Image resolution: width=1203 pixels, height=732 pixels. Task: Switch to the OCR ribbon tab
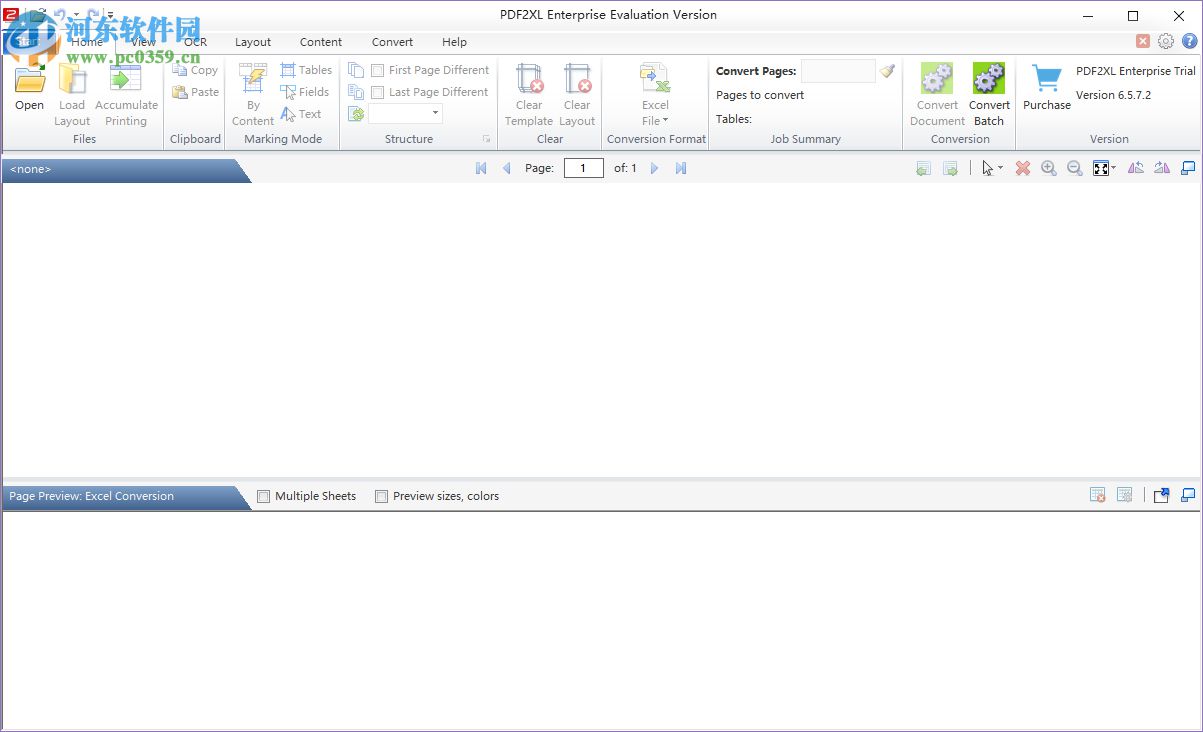pyautogui.click(x=195, y=42)
